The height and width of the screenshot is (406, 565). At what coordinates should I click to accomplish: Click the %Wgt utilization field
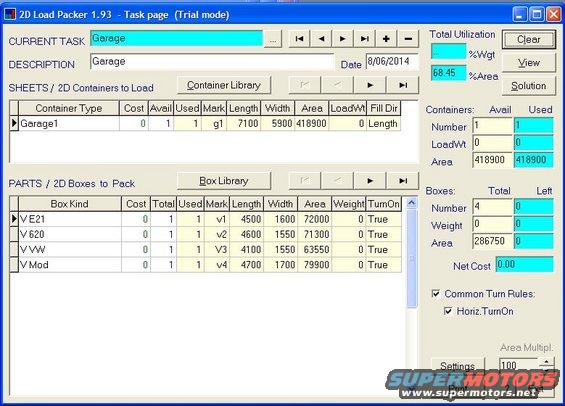[449, 52]
